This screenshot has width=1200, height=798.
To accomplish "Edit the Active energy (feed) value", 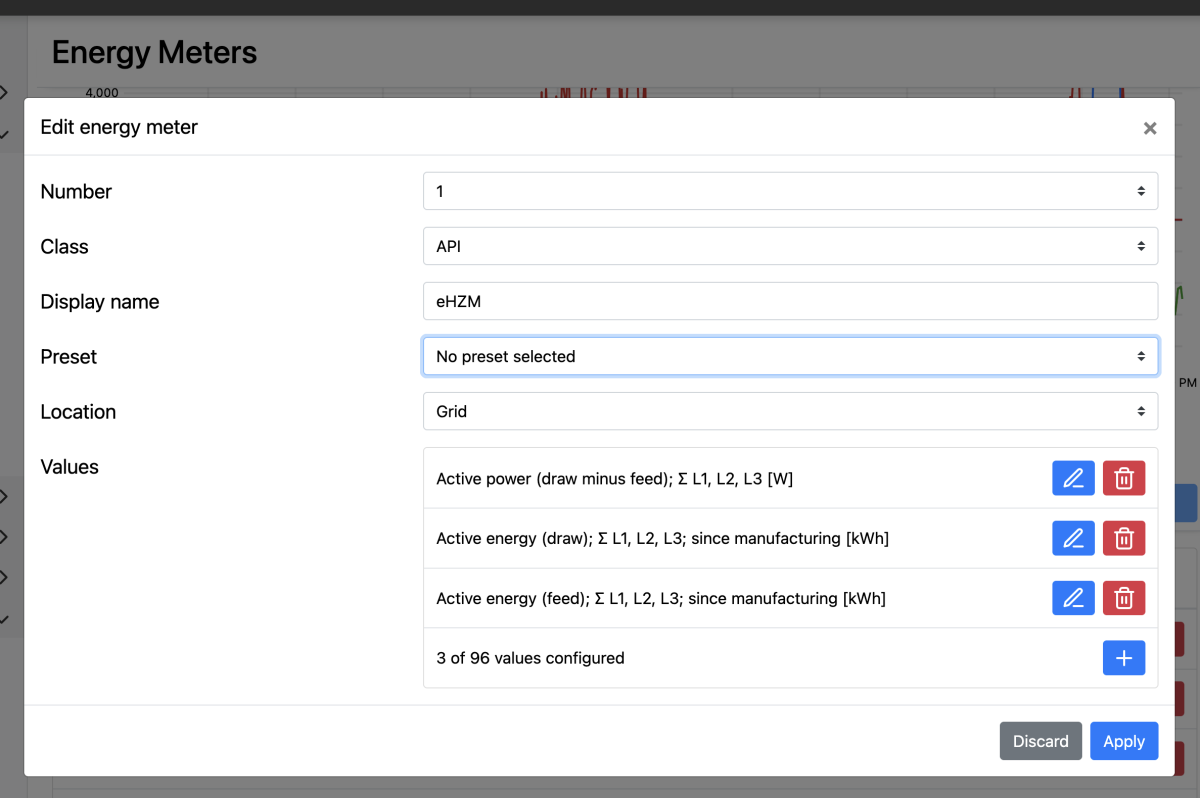I will pyautogui.click(x=1073, y=599).
